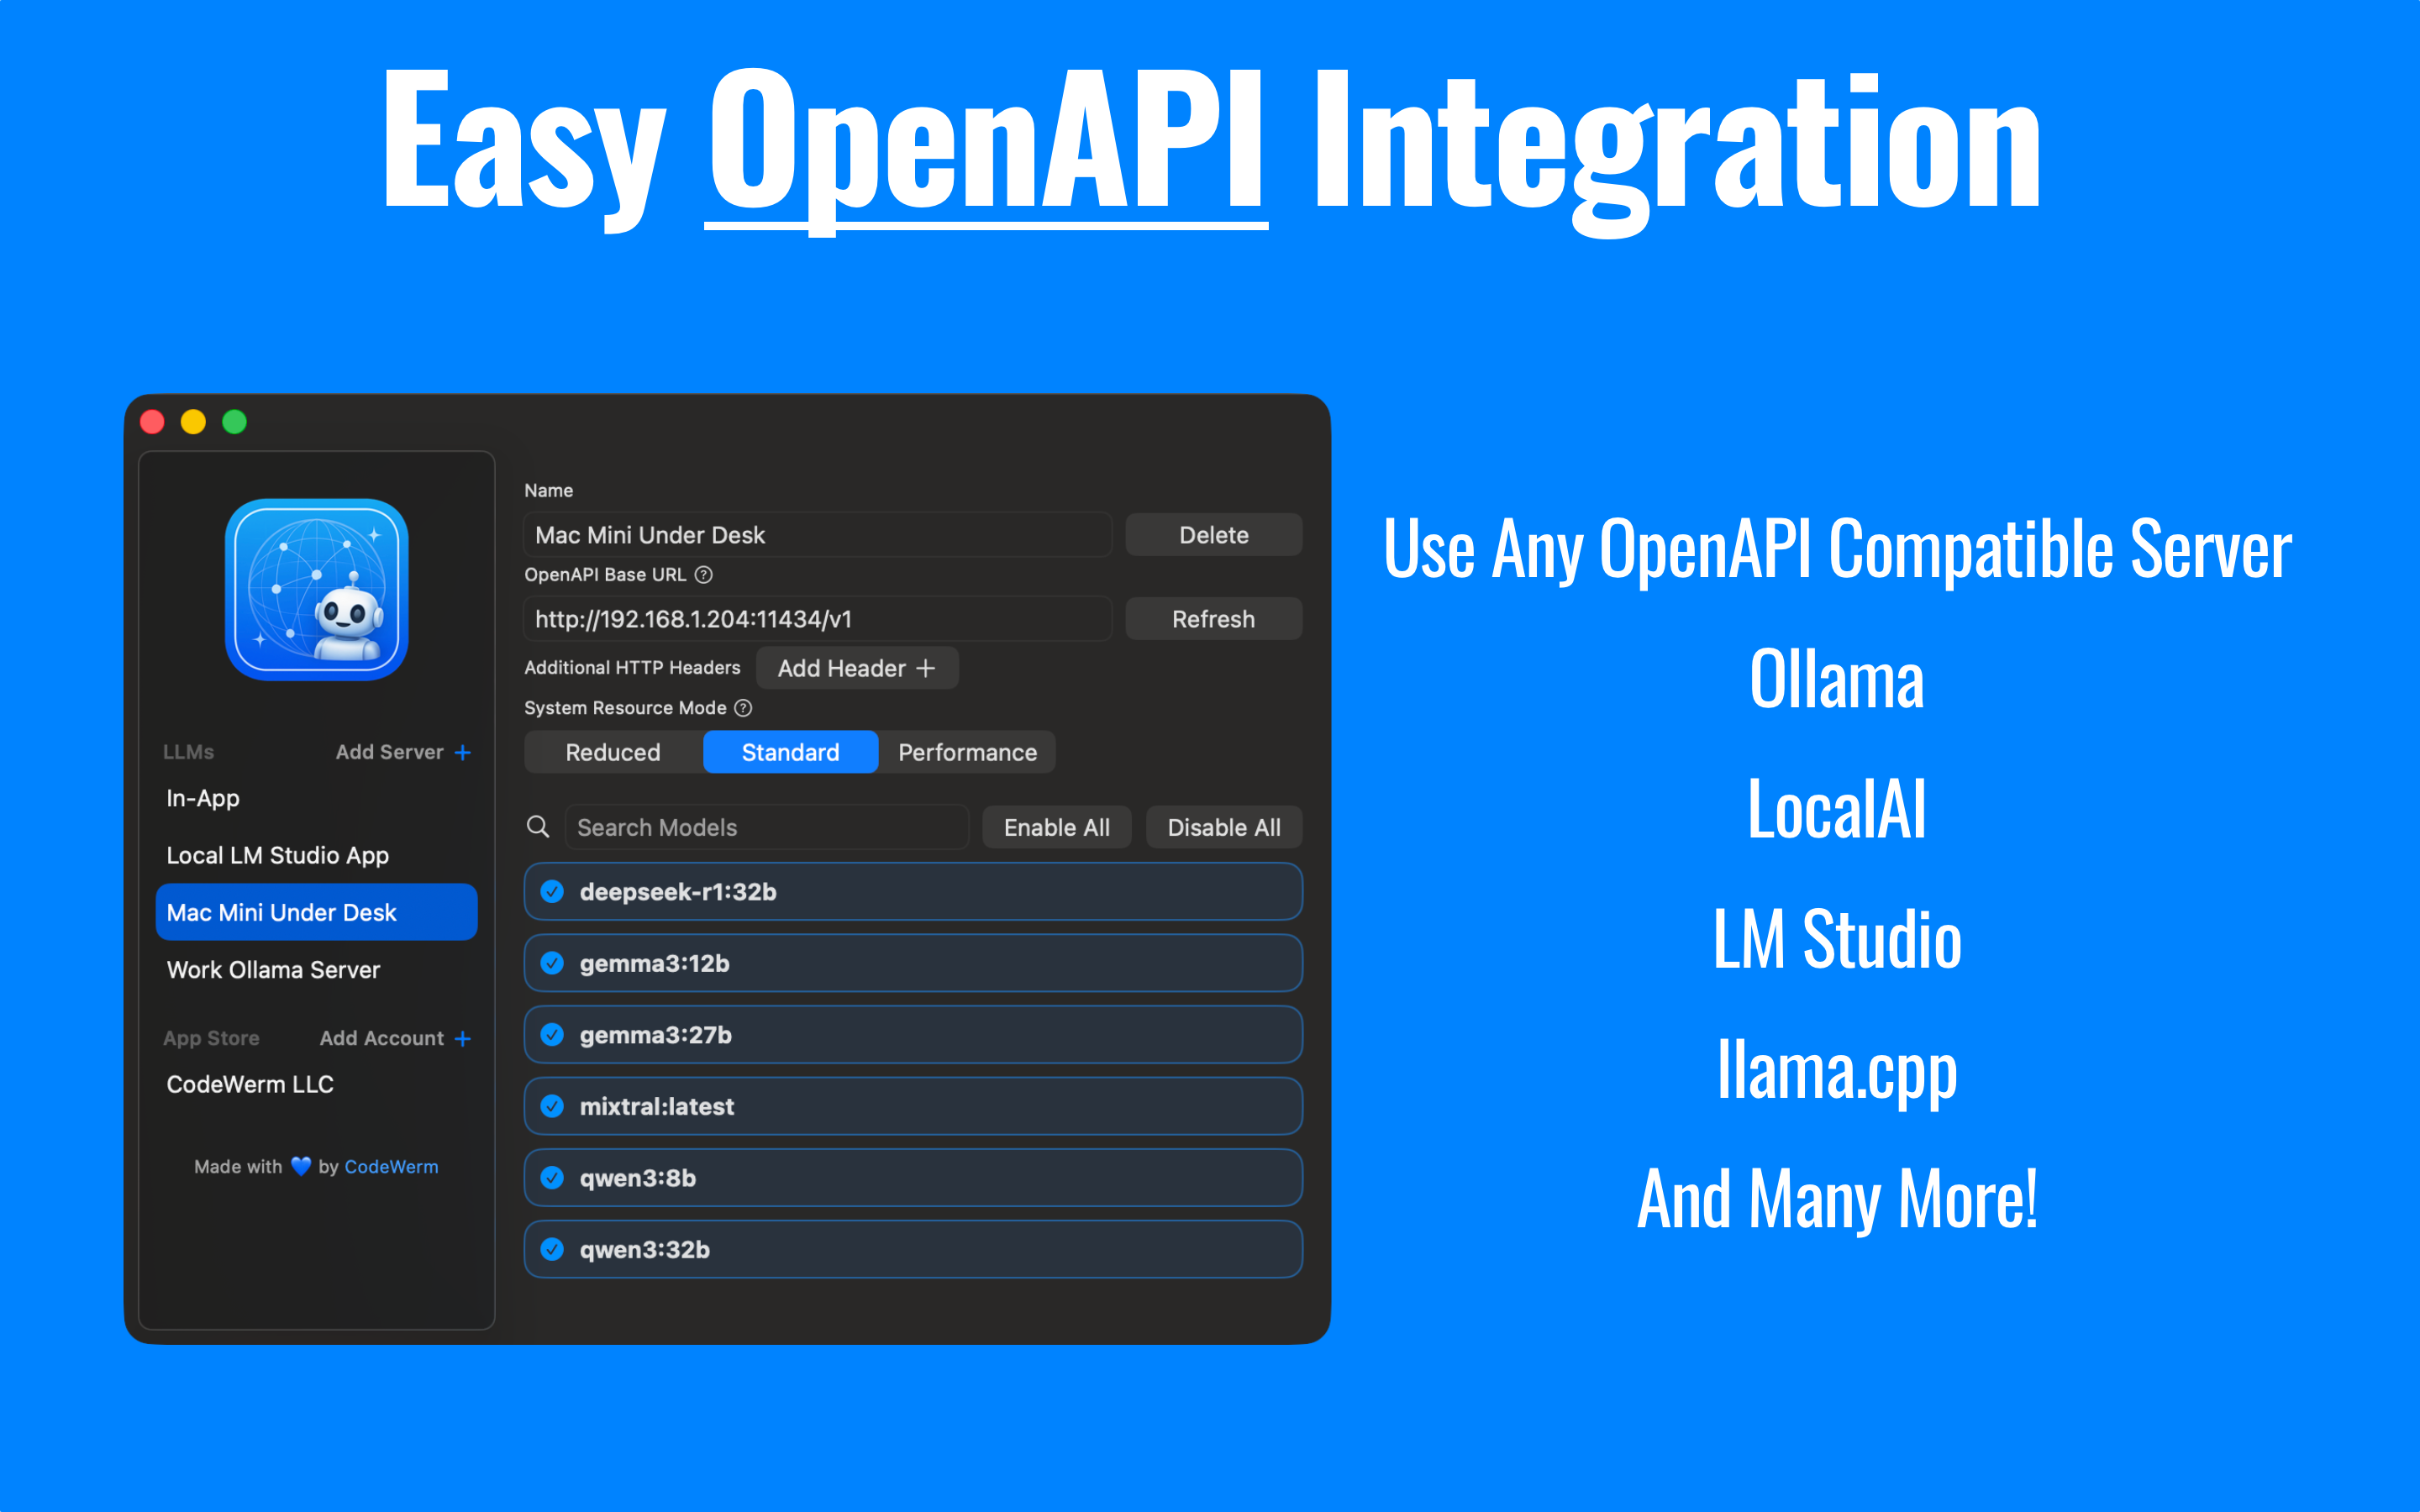The width and height of the screenshot is (2420, 1512).
Task: Refresh the model list
Action: point(1213,618)
